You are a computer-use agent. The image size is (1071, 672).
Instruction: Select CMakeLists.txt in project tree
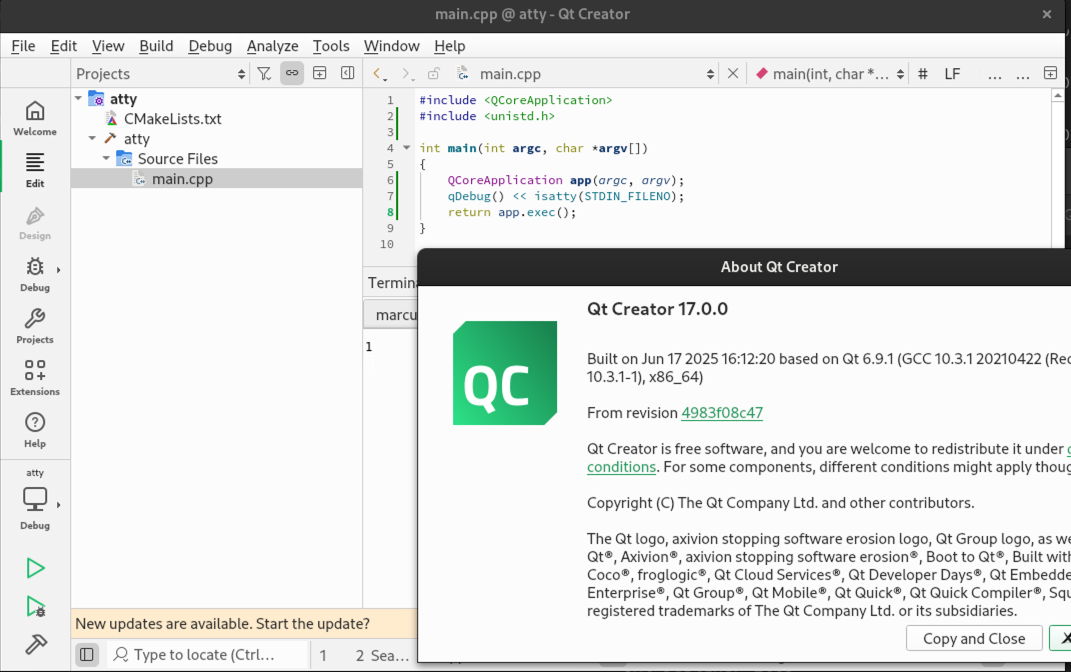[x=172, y=119]
